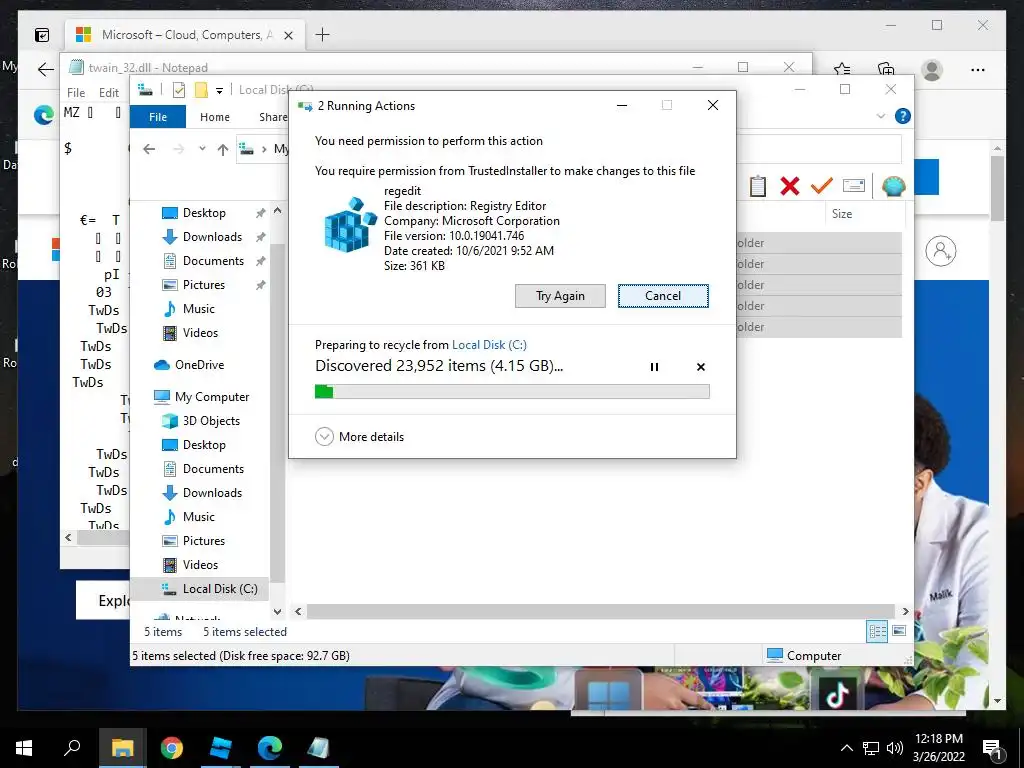
Task: Open the Explorer Share ribbon tab
Action: tap(272, 117)
